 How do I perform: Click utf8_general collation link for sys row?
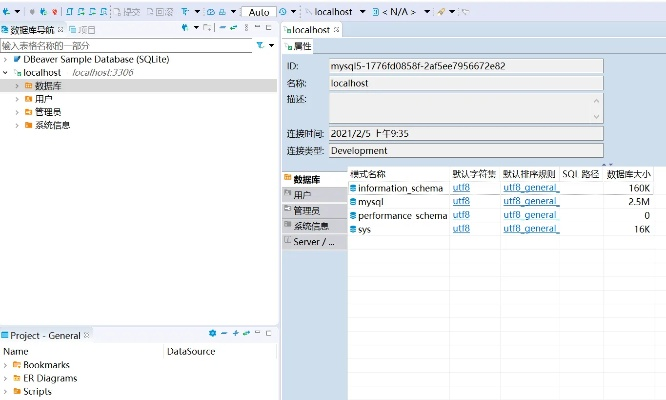click(x=530, y=229)
